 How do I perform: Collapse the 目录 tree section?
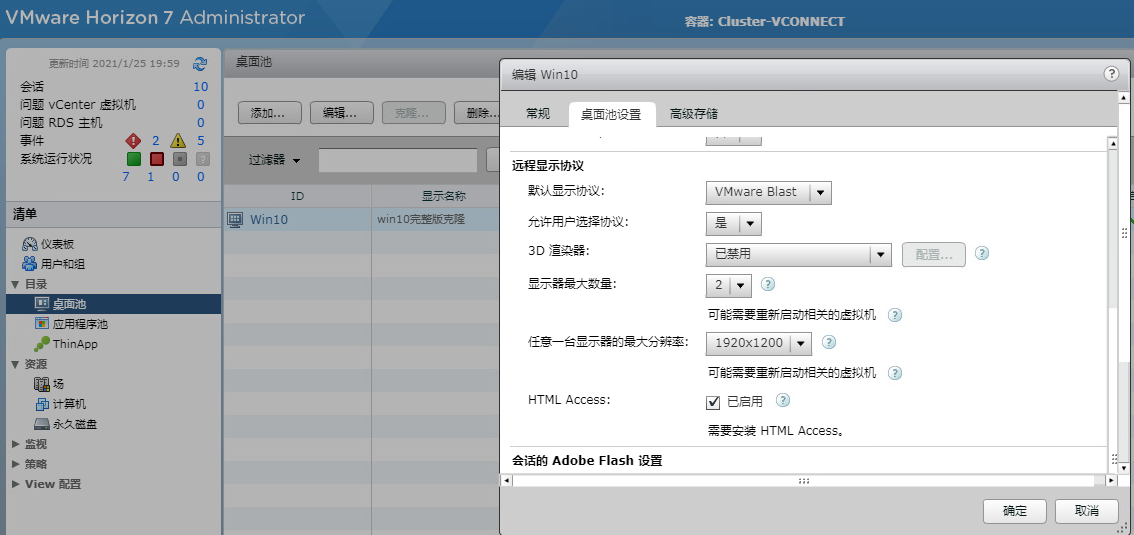[16, 284]
